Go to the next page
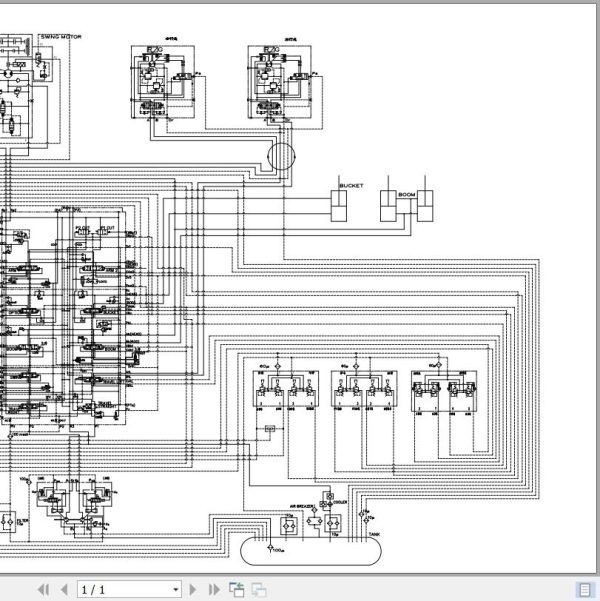The height and width of the screenshot is (601, 600). 193,590
